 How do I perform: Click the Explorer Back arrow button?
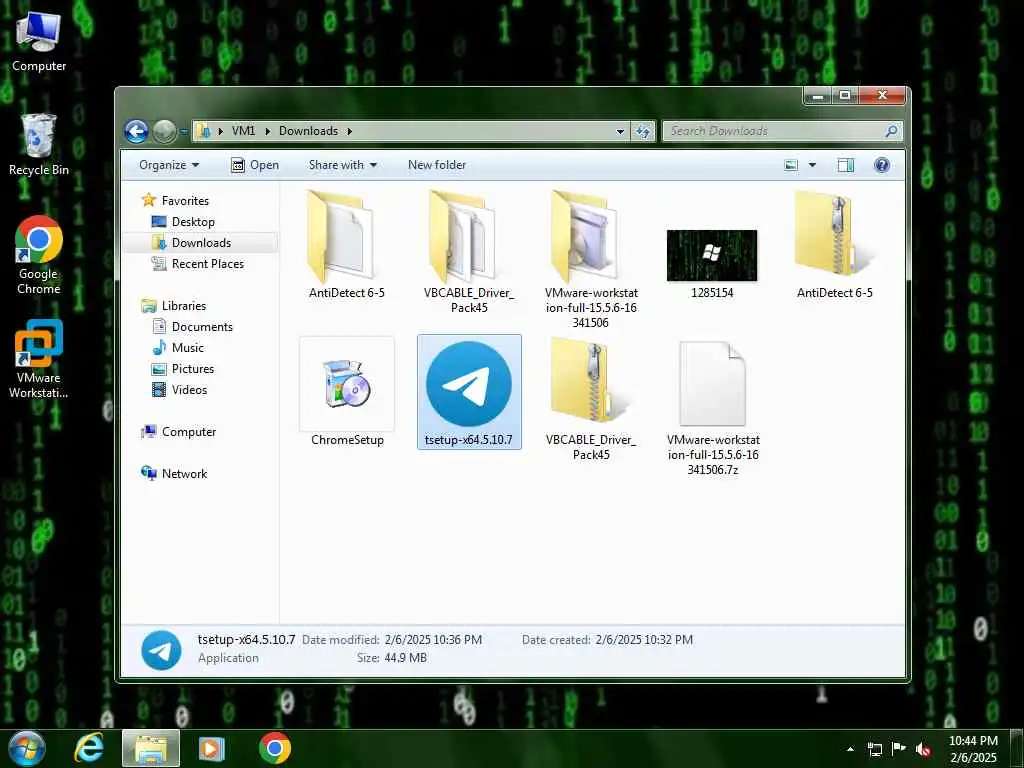(136, 131)
